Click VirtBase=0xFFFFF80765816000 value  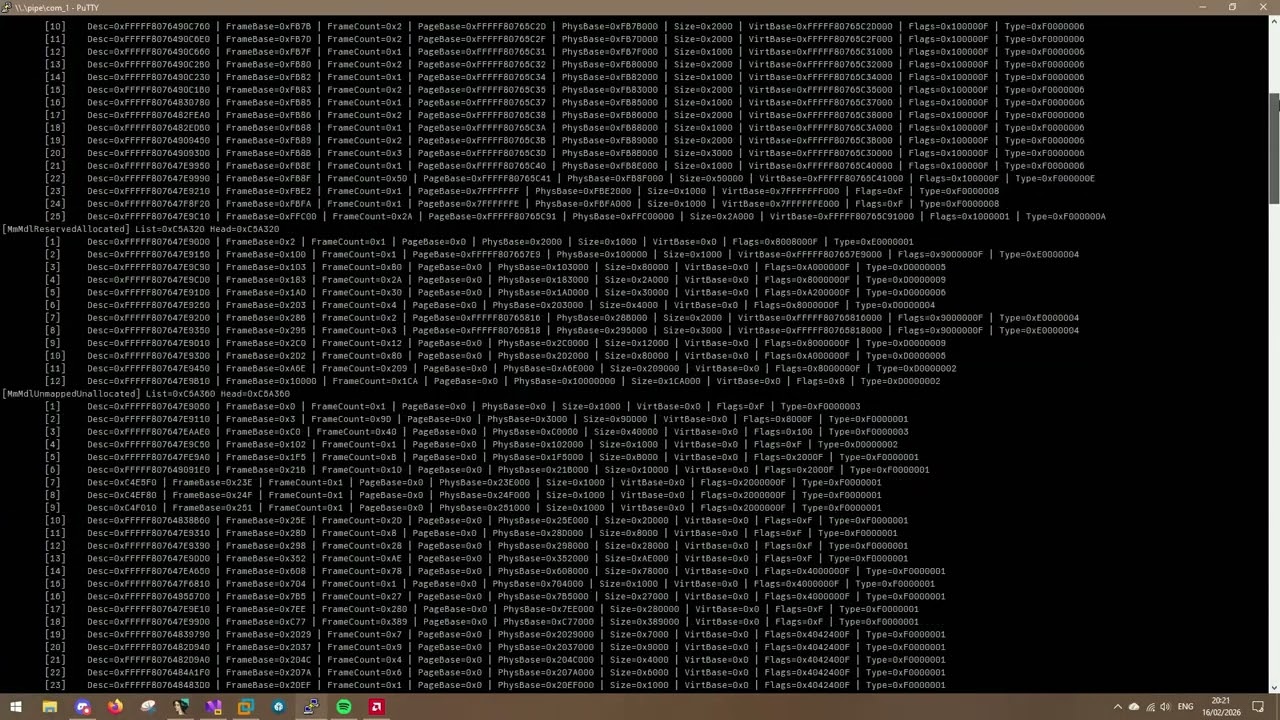tap(810, 318)
